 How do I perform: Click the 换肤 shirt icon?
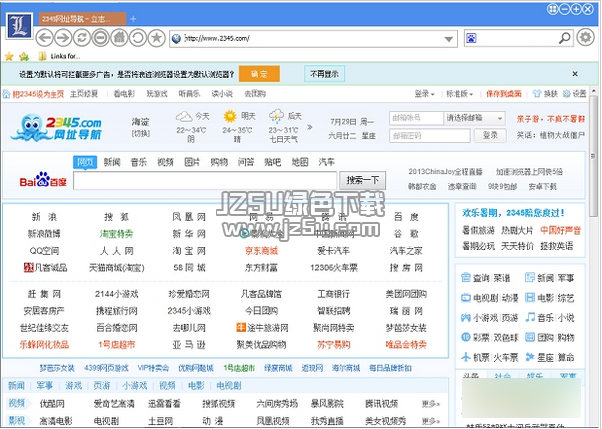[537, 94]
